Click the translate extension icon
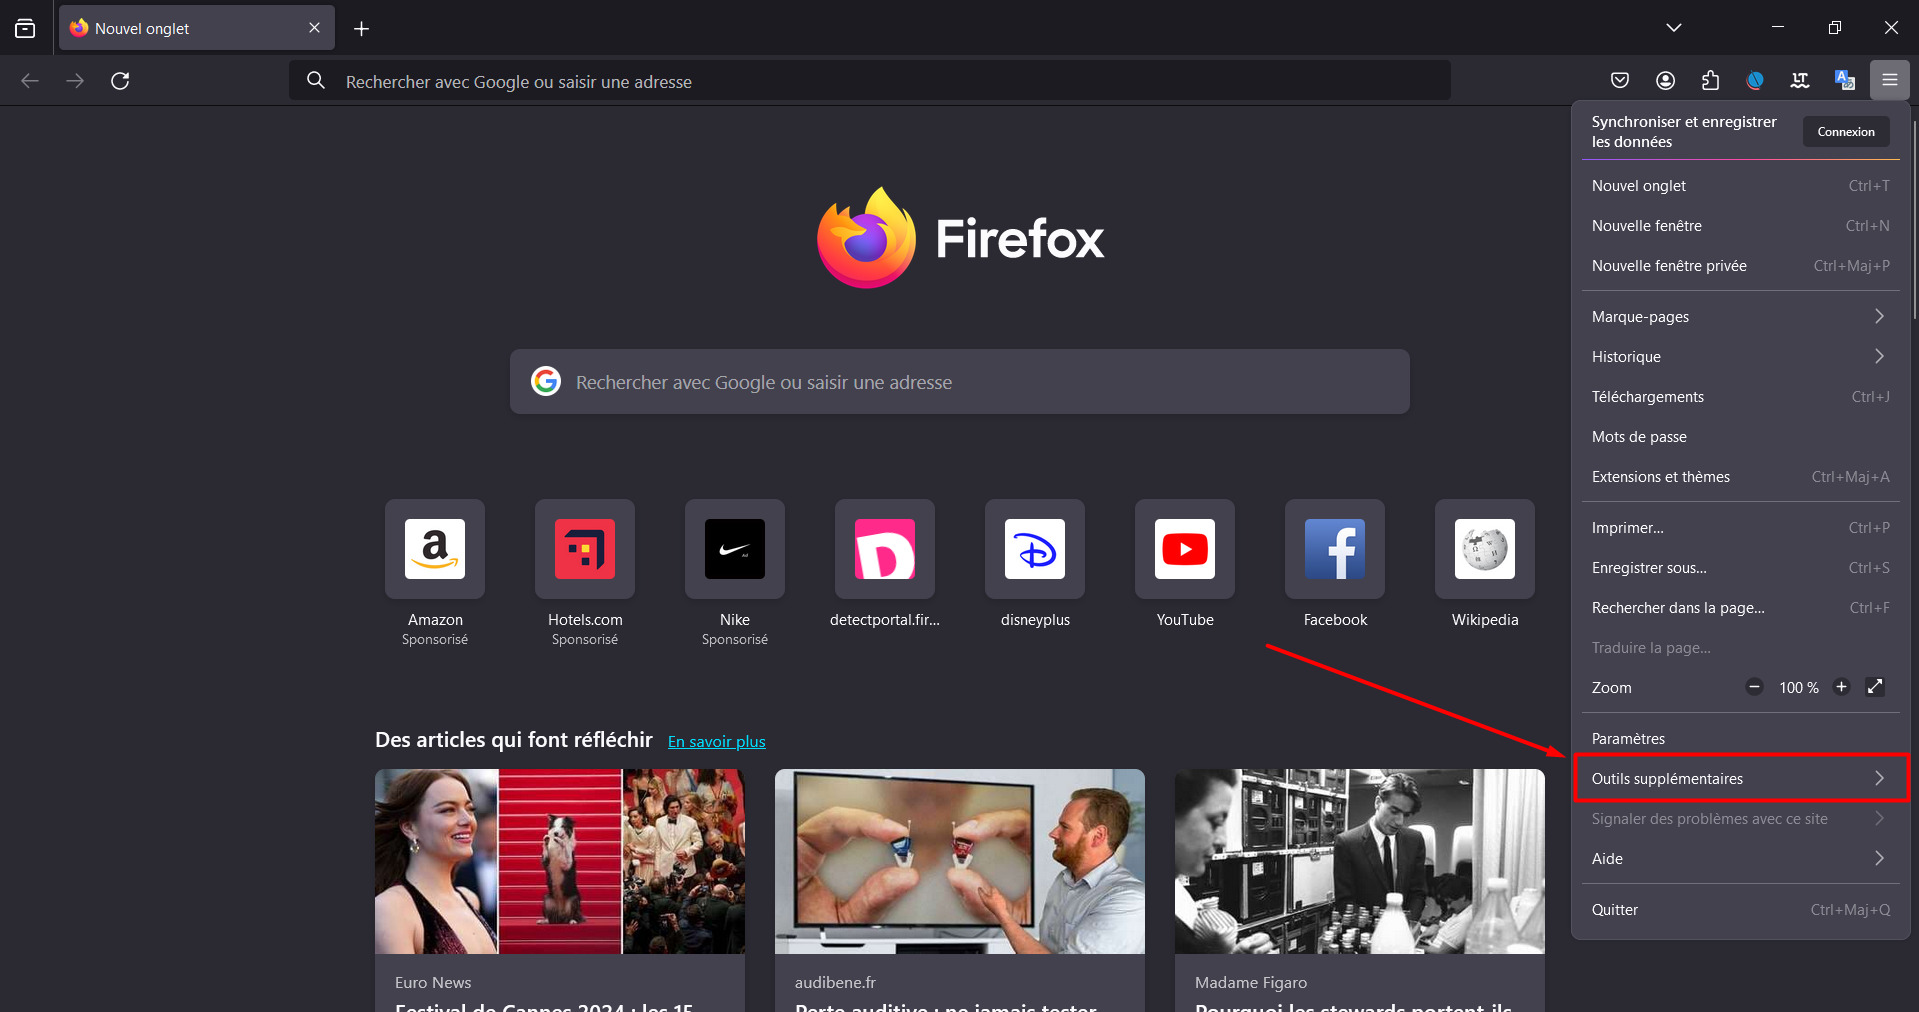 [1845, 80]
